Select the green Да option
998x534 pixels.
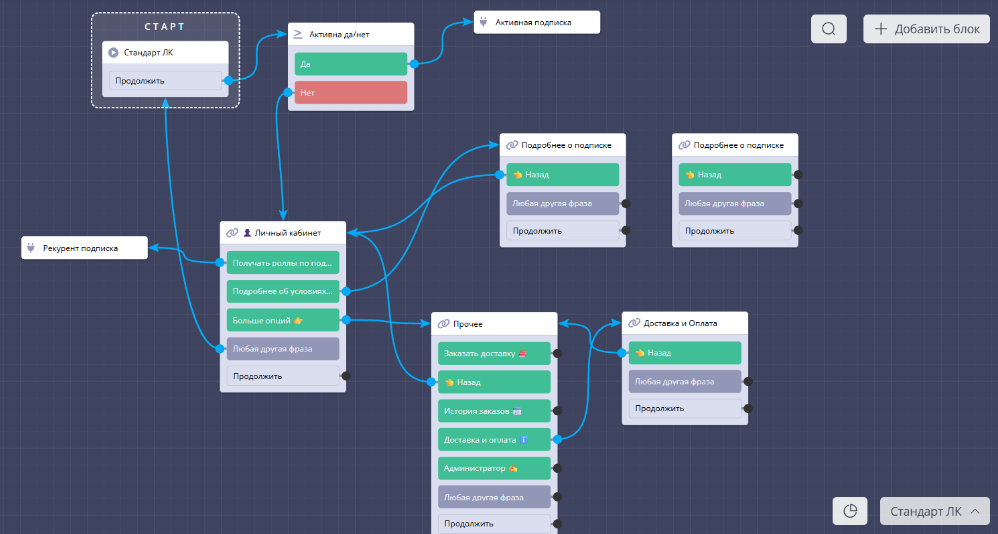coord(350,64)
